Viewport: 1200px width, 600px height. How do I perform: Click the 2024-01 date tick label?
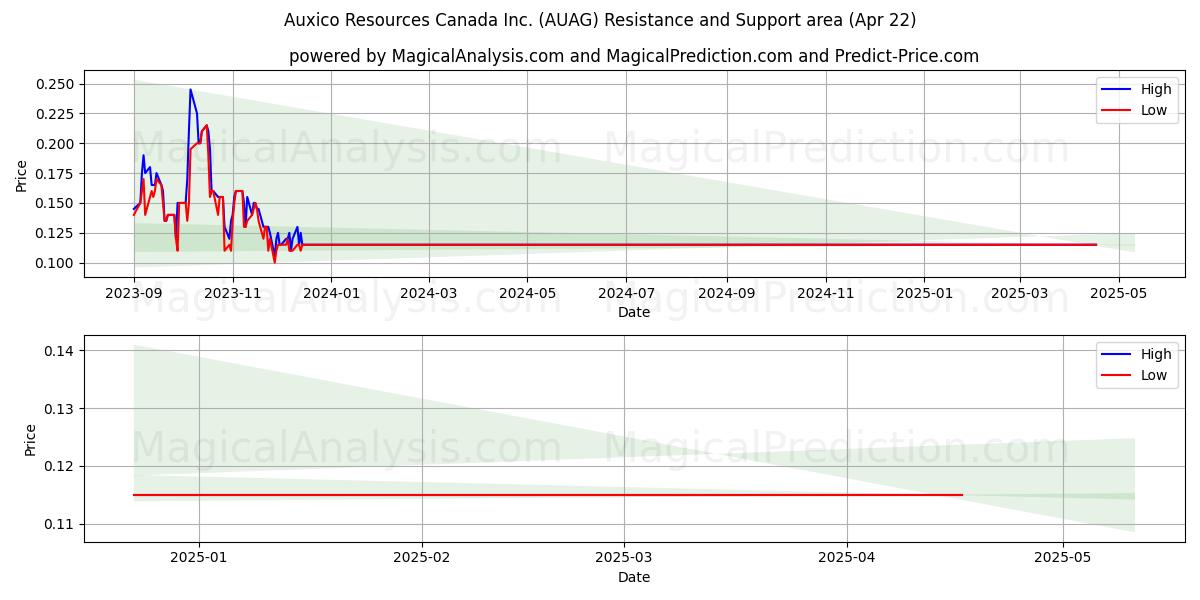pyautogui.click(x=331, y=292)
